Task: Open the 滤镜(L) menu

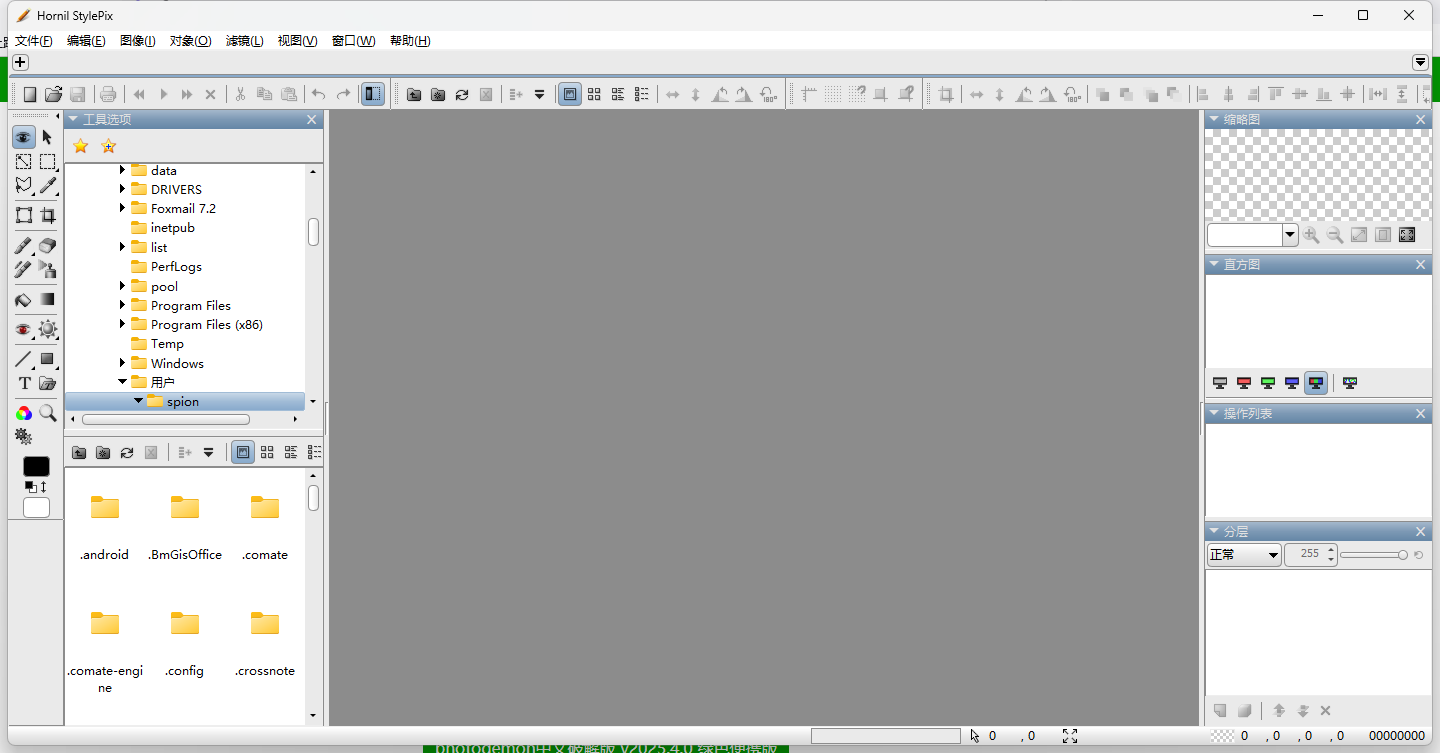Action: [245, 41]
